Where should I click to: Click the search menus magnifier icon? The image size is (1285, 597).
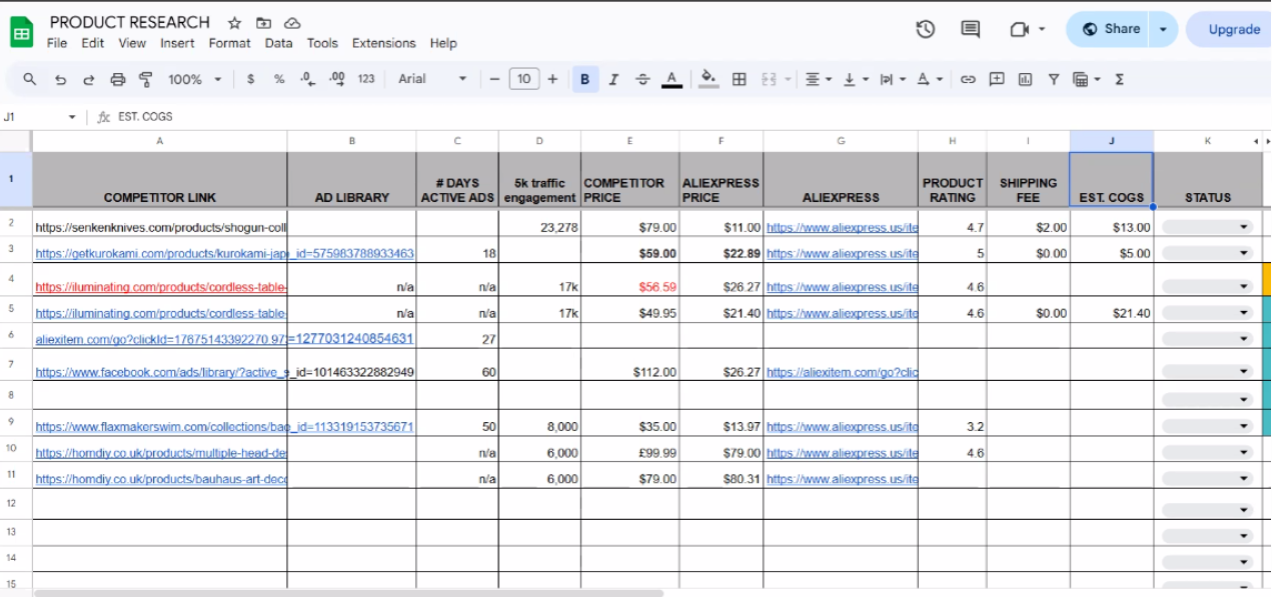30,79
